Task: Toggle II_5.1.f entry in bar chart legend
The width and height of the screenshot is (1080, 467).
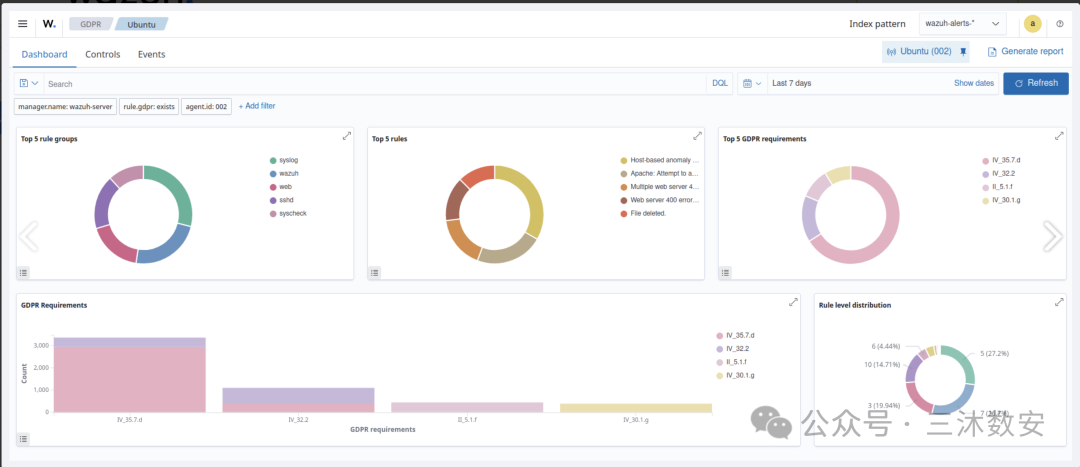Action: 733,362
